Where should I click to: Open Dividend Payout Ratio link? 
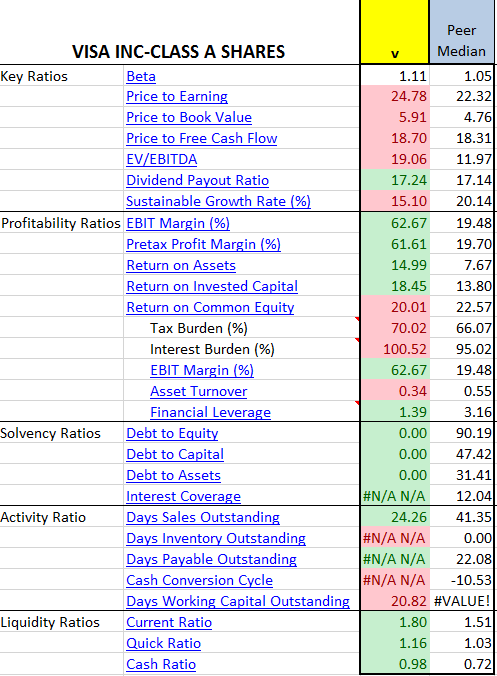(x=197, y=180)
